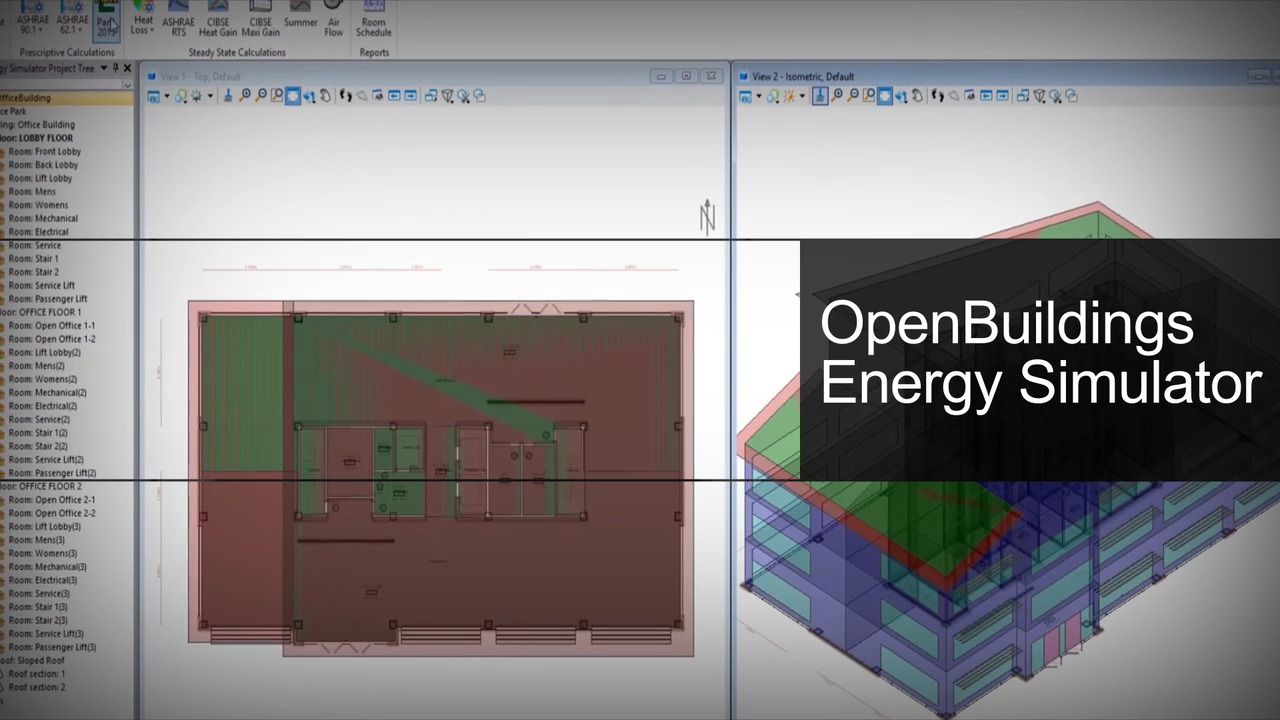Viewport: 1280px width, 720px height.
Task: Adjust view brightness in View 1
Action: 196,96
